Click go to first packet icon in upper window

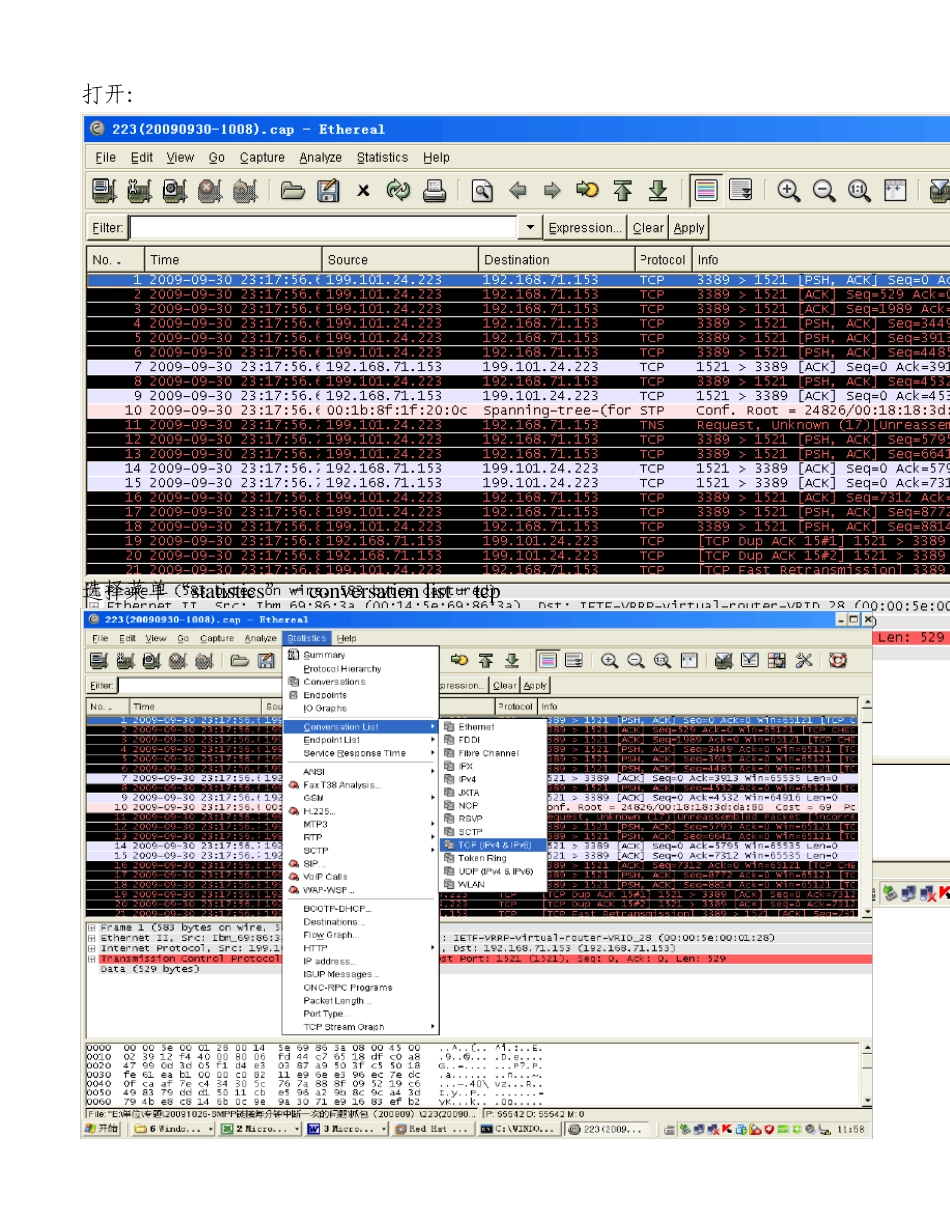[622, 191]
